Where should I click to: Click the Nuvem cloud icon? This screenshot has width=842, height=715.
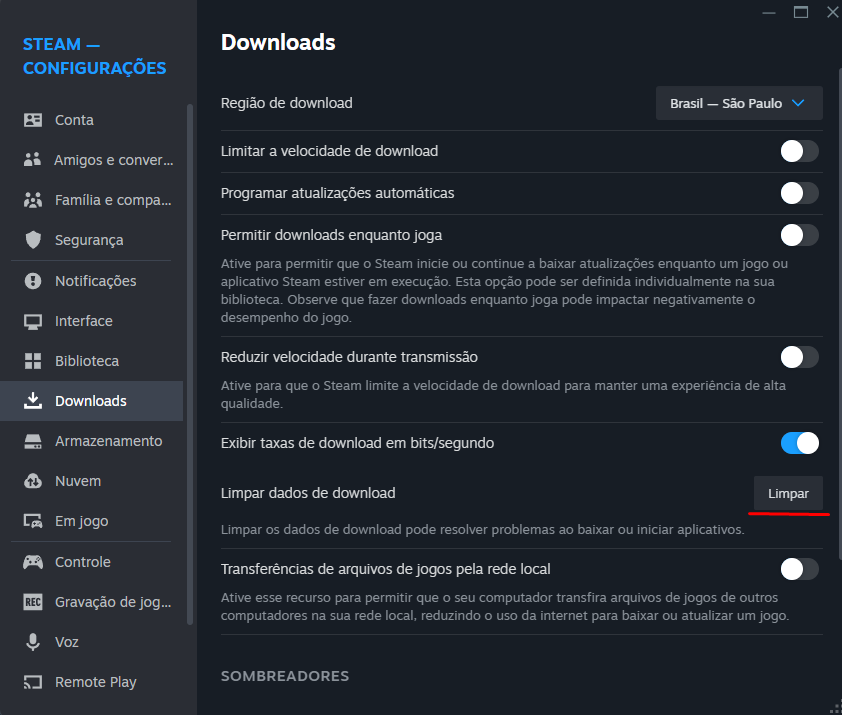click(33, 481)
